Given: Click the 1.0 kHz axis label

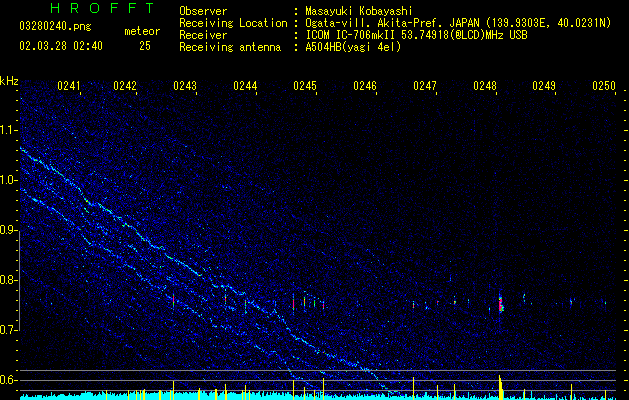Looking at the screenshot, I should coord(9,180).
